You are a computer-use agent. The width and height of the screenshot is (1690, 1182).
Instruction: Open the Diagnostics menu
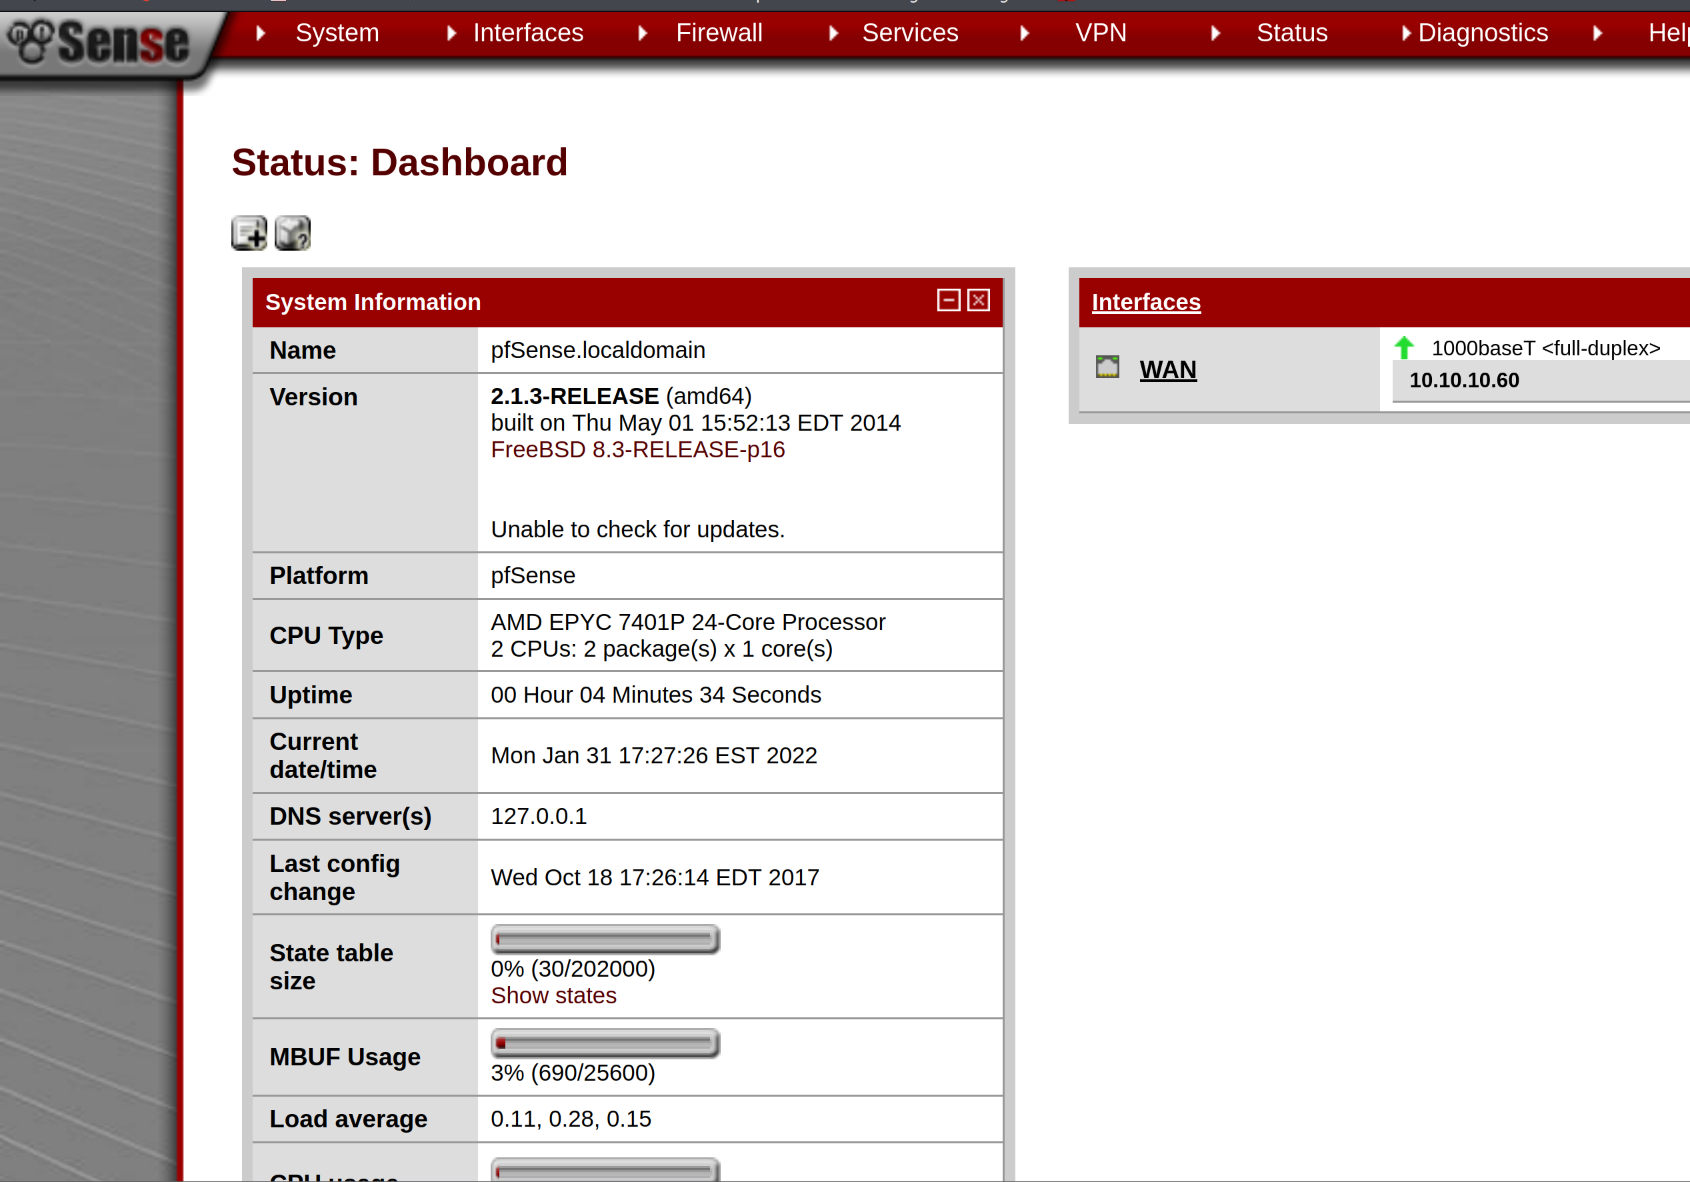click(x=1482, y=33)
